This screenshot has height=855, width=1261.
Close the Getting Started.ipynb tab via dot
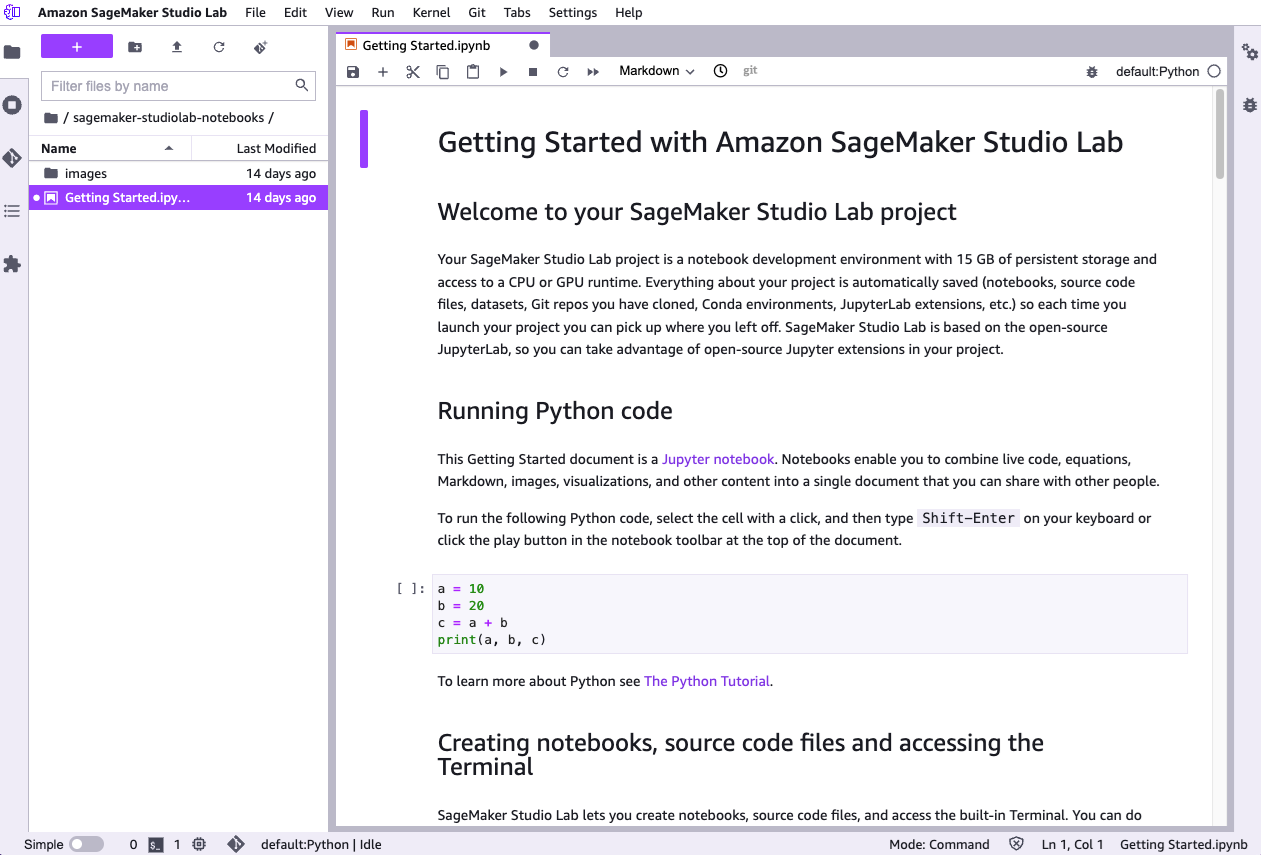(533, 45)
